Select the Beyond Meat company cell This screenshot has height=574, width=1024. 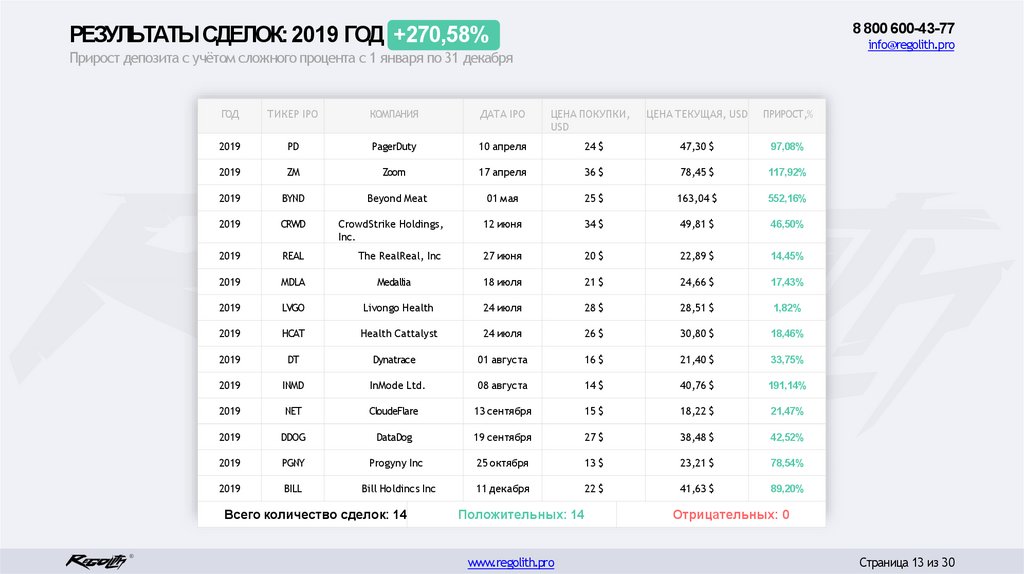[x=397, y=198]
